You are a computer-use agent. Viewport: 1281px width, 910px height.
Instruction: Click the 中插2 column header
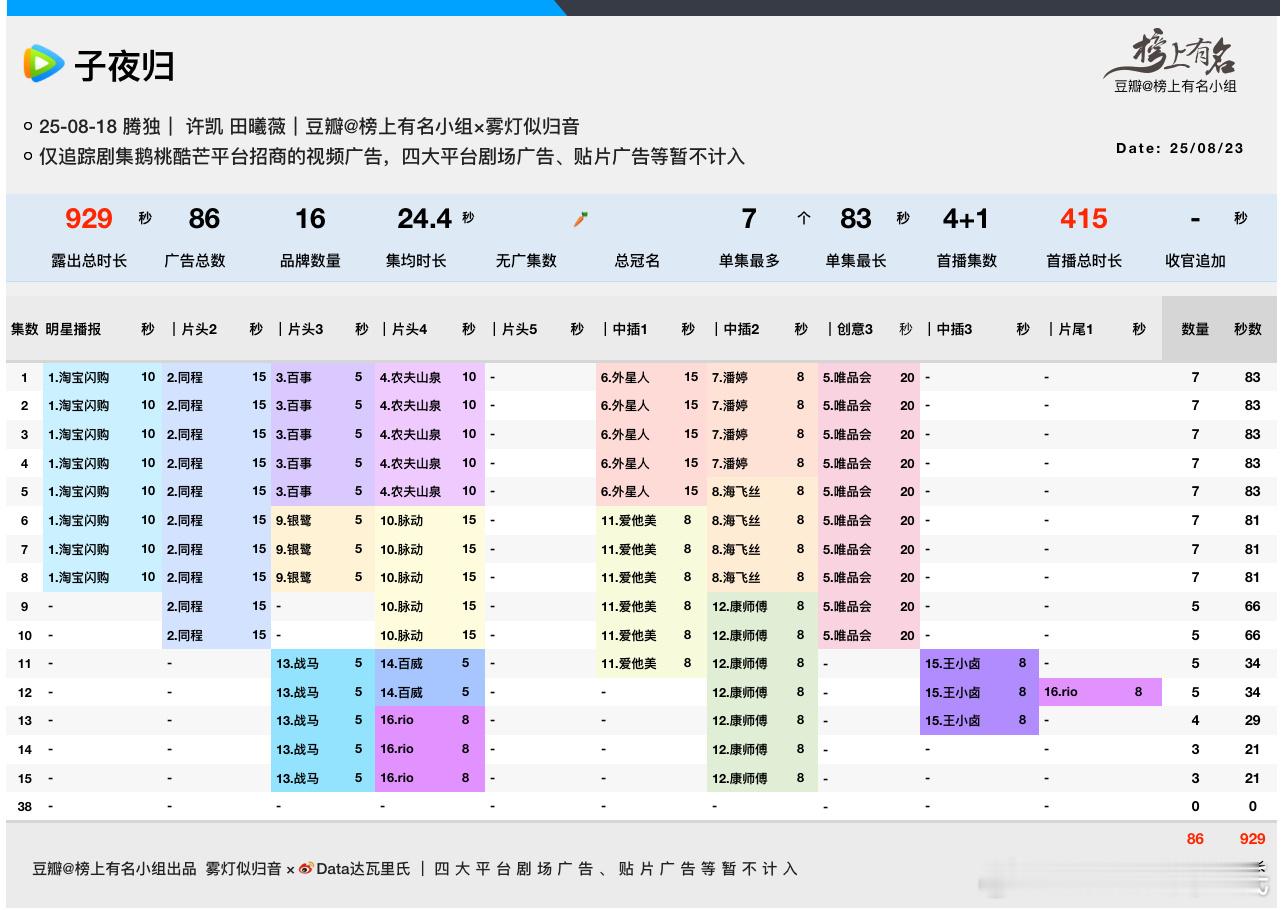coord(741,329)
